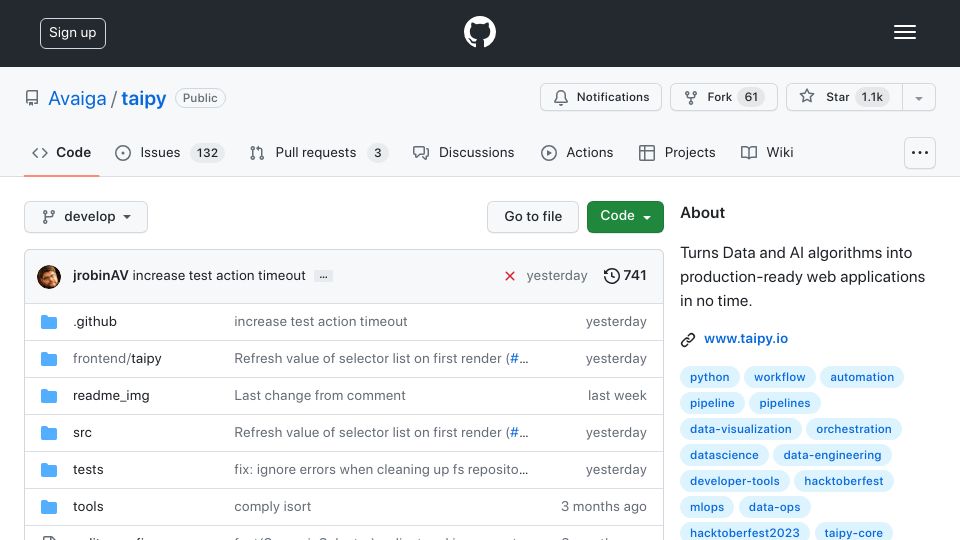Screen dimensions: 960x540
Task: Open 'fix: ignore errors when cleaning' commit
Action: coord(381,470)
